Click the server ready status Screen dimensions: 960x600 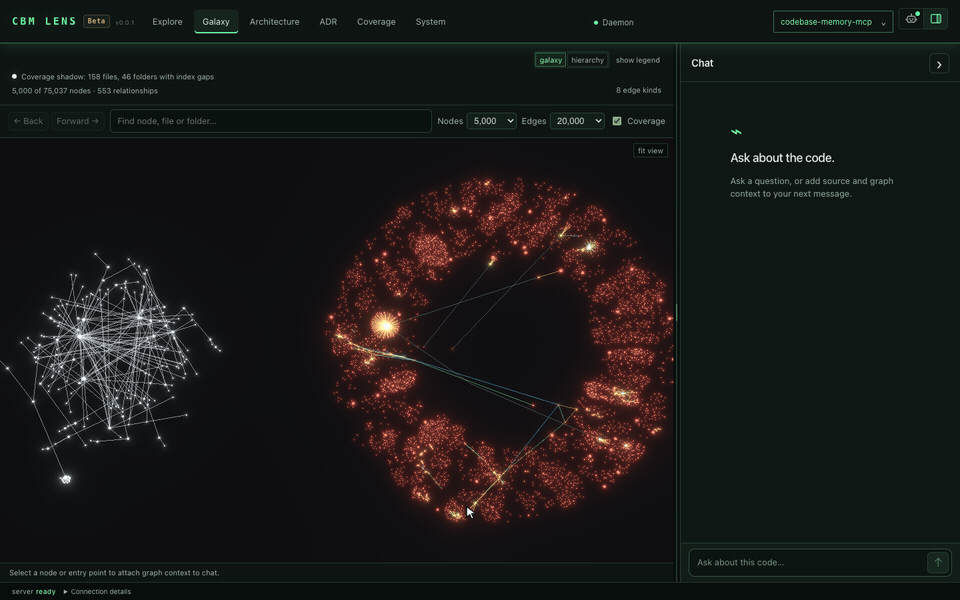(x=33, y=591)
